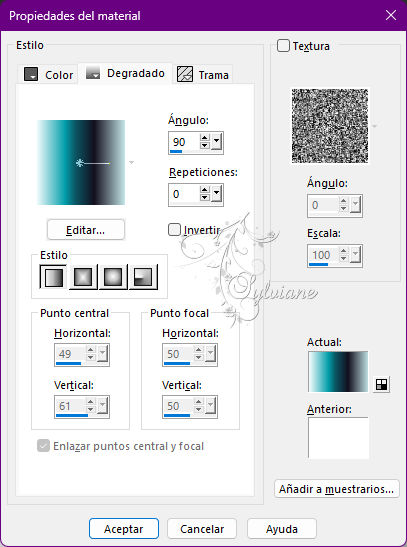Toggle Enlazar puntos central y focal

[43, 445]
